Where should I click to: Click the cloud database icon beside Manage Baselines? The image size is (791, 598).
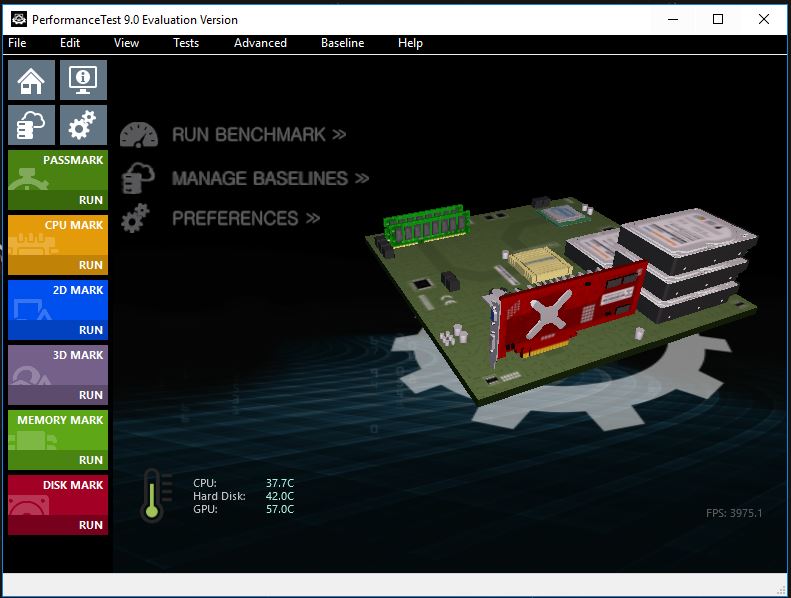tap(138, 178)
